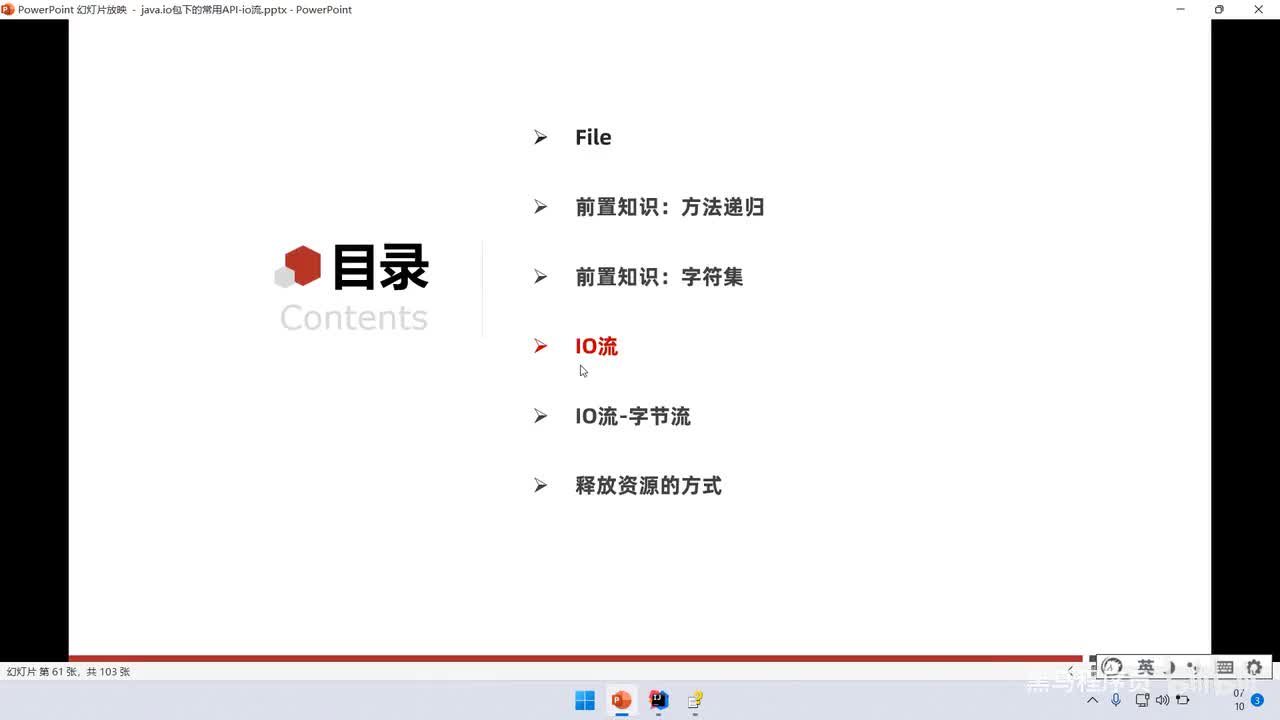Open IntelliJ IDEA from the taskbar
The height and width of the screenshot is (720, 1280).
(658, 700)
